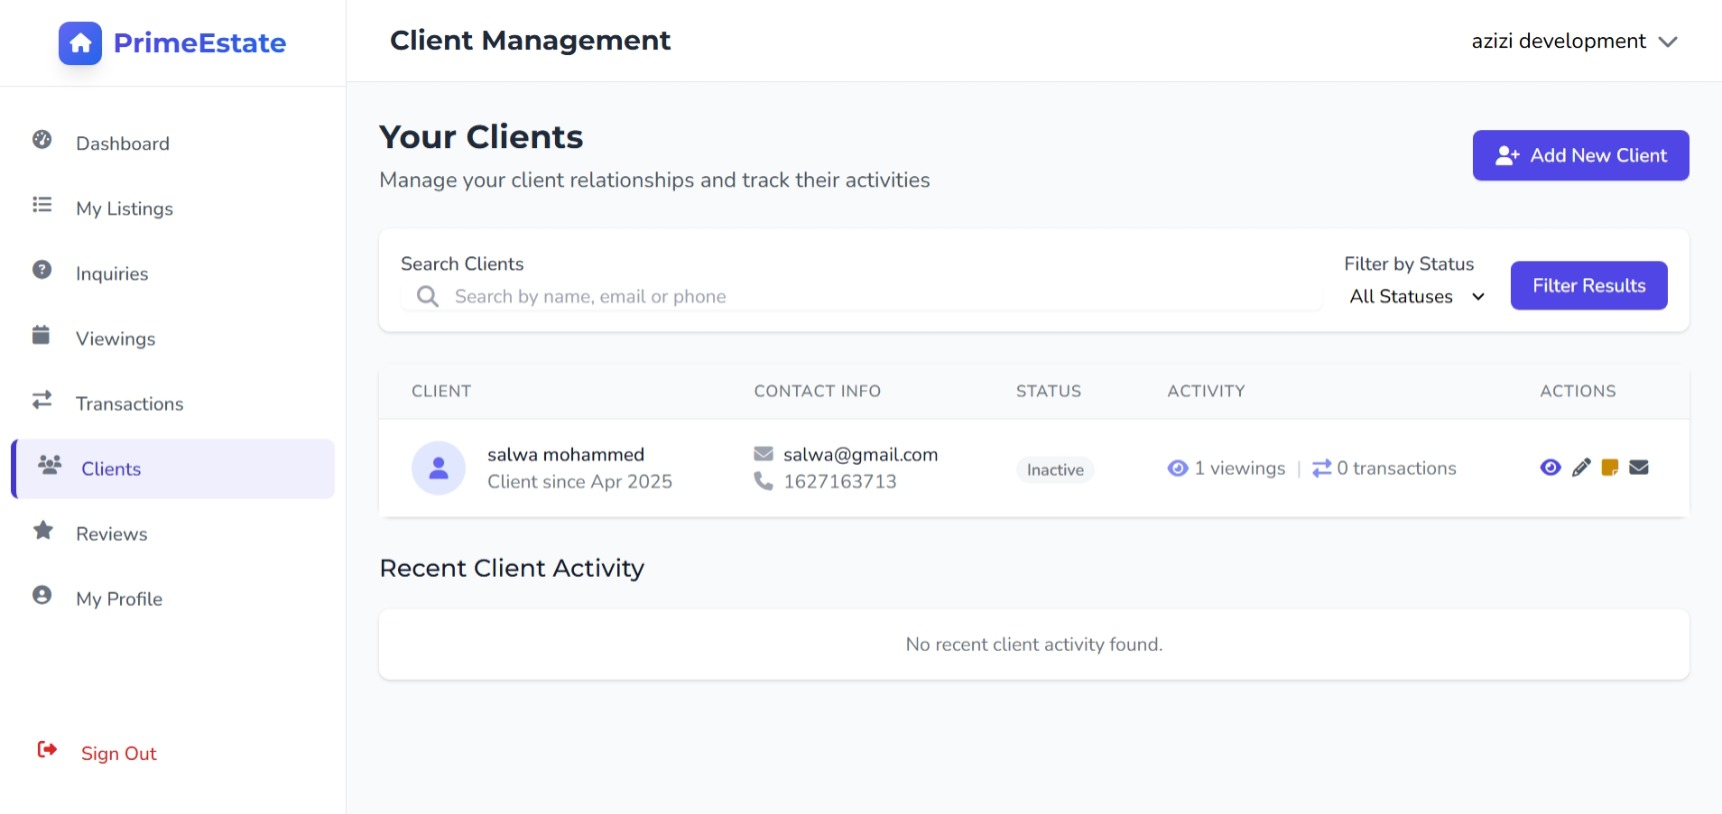The image size is (1722, 814).
Task: Click the pencil icon to edit client
Action: point(1581,468)
